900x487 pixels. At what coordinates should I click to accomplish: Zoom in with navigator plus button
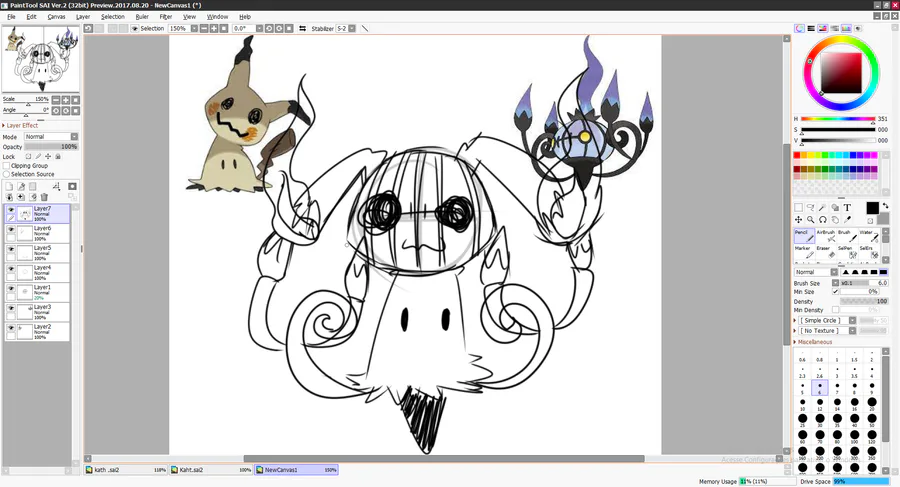[65, 100]
